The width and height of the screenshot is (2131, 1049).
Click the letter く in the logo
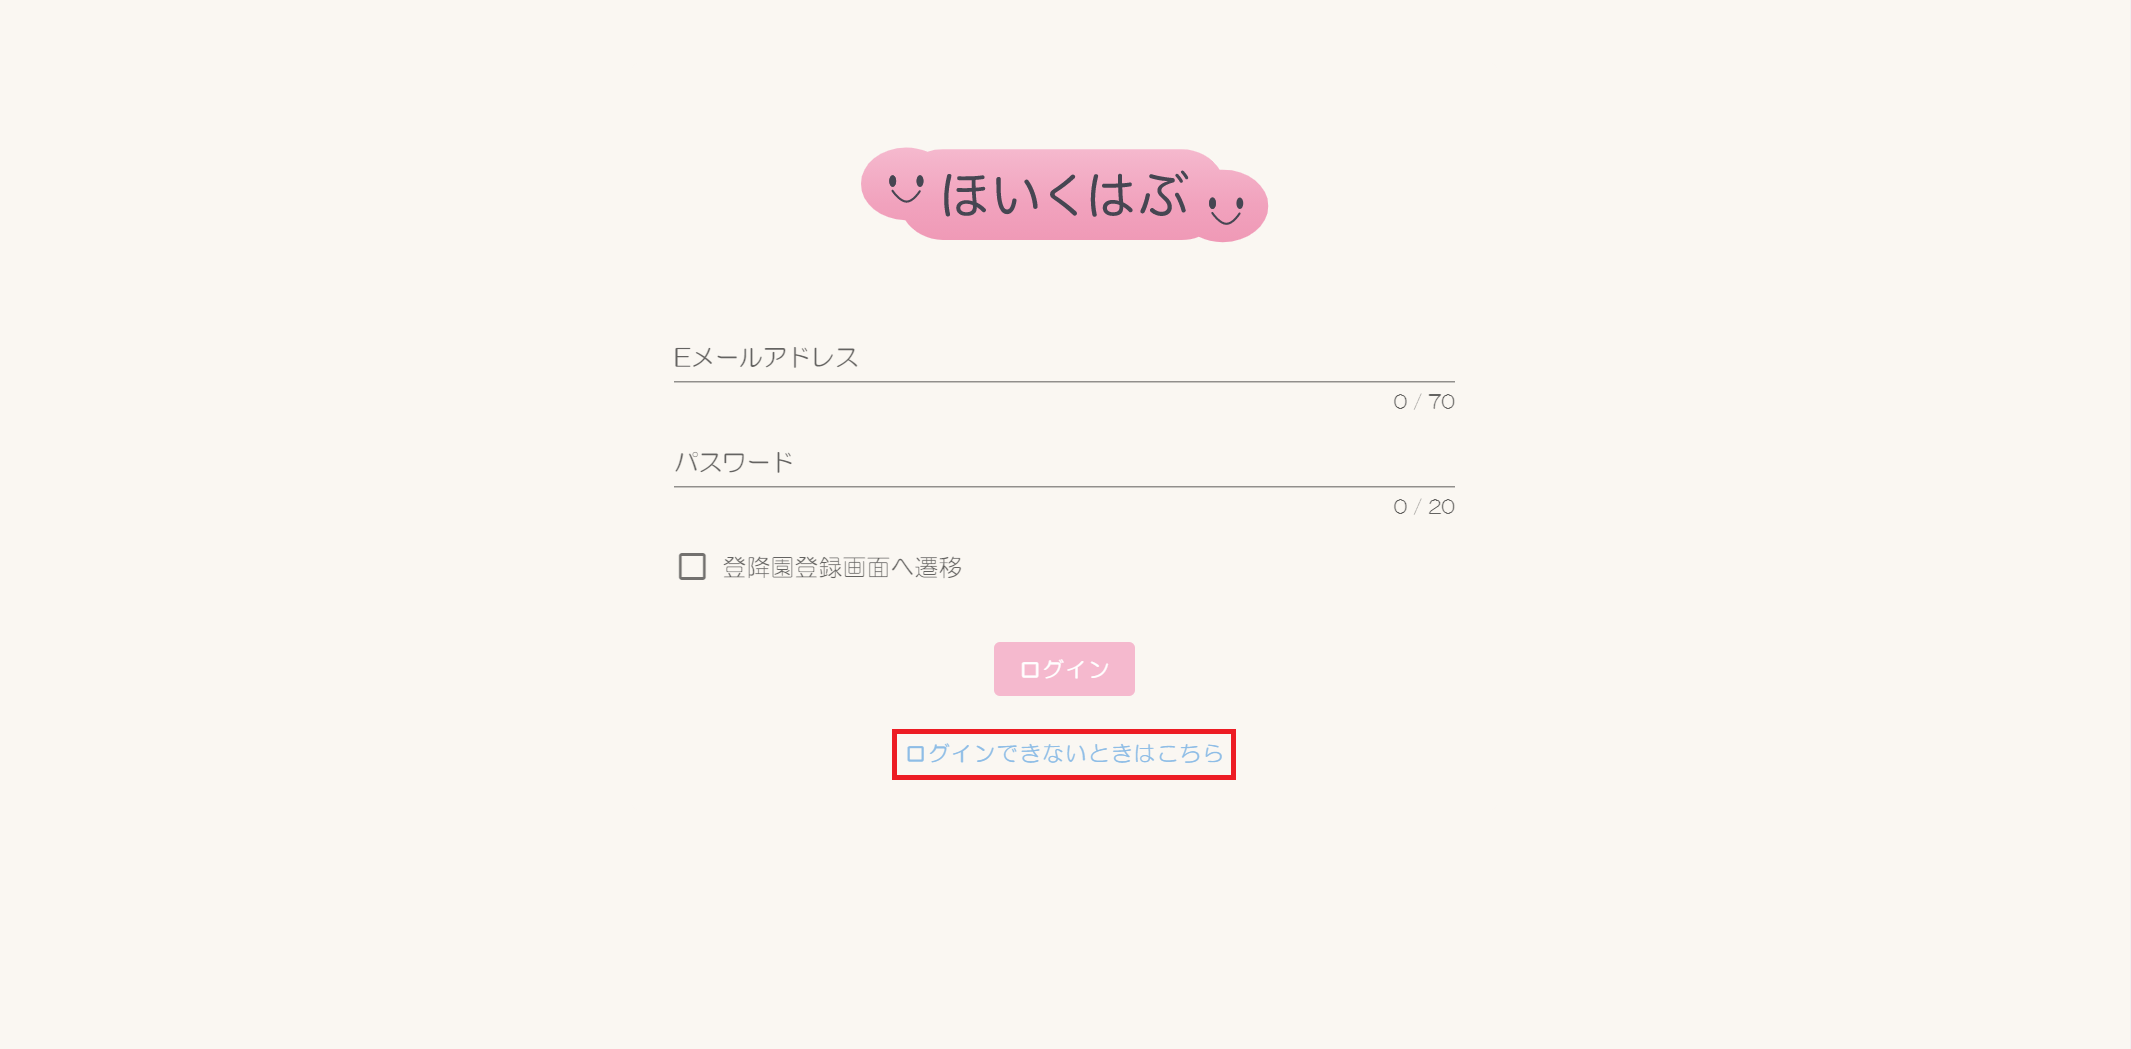coord(1063,194)
